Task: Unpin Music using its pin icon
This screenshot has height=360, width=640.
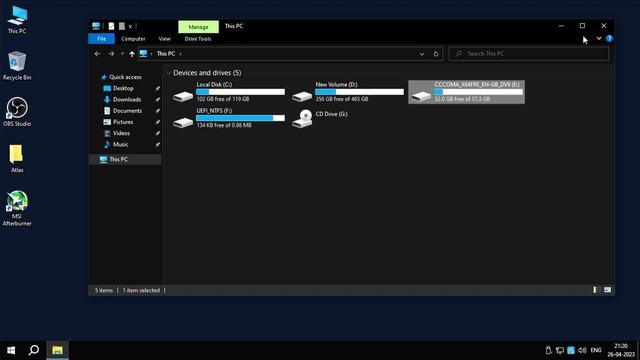Action: pyautogui.click(x=158, y=144)
